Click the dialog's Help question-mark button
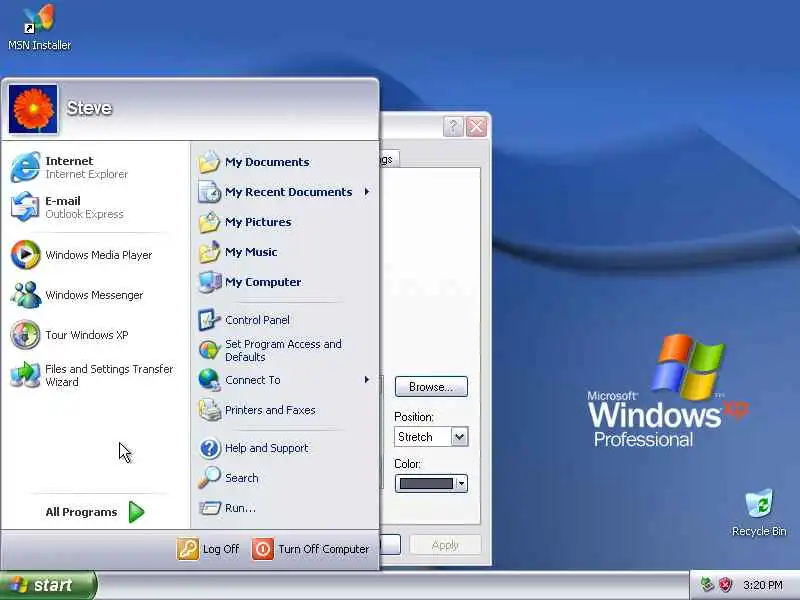This screenshot has width=800, height=600. [x=453, y=127]
